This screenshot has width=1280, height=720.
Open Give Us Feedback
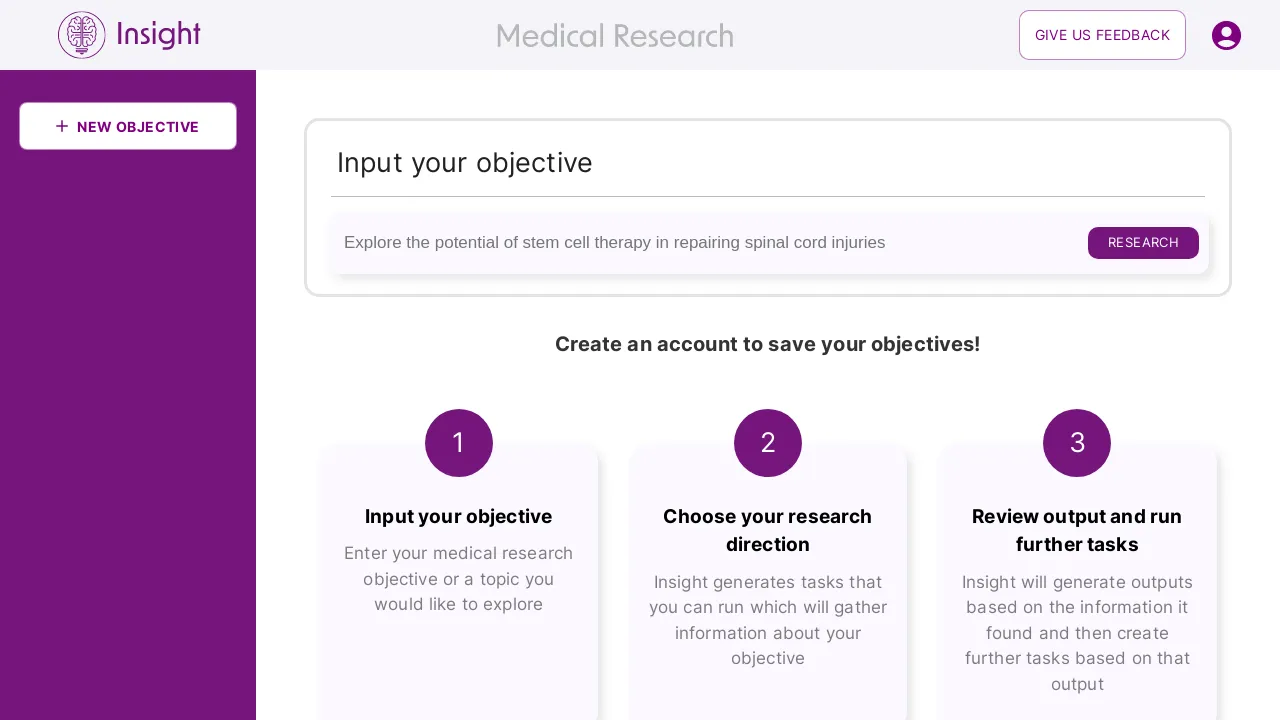(1102, 35)
